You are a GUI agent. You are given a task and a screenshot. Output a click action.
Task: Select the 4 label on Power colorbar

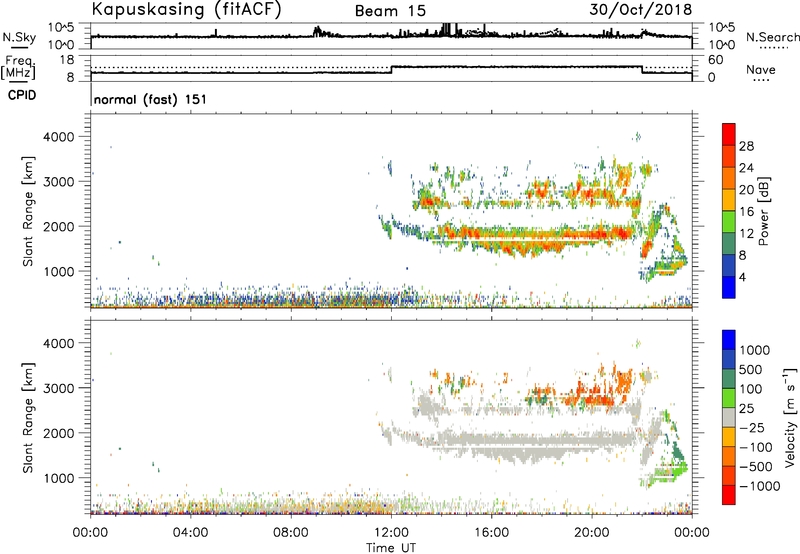coord(742,277)
